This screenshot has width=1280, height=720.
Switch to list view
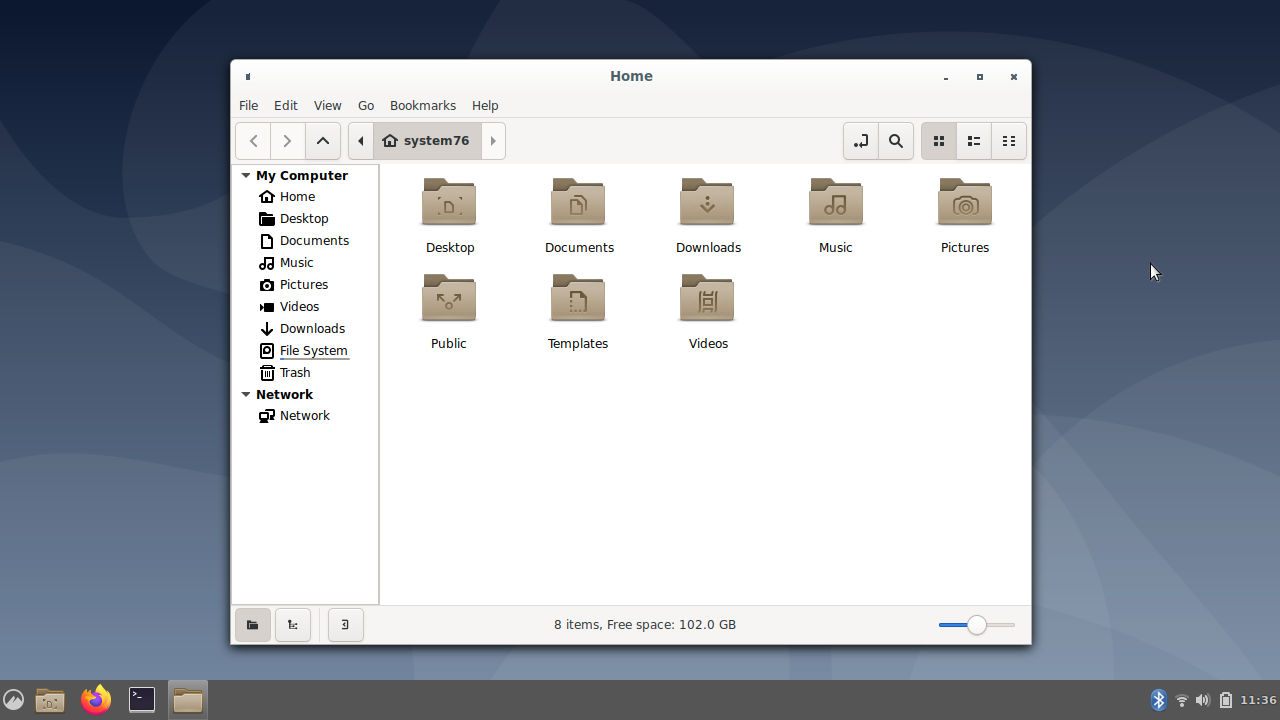coord(973,141)
